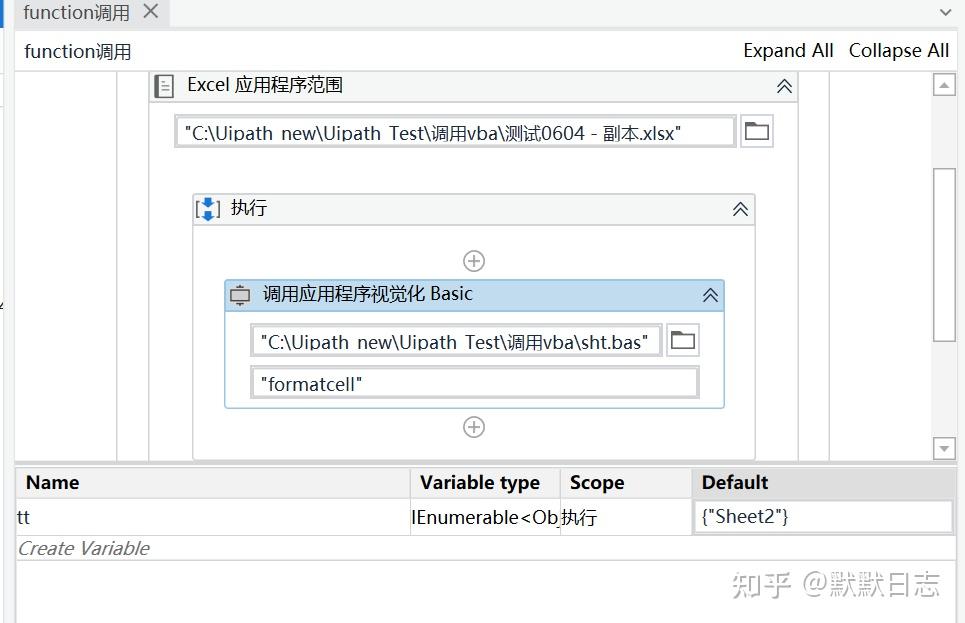Click the scrollbar up arrow icon
Image resolution: width=965 pixels, height=623 pixels.
click(x=943, y=85)
